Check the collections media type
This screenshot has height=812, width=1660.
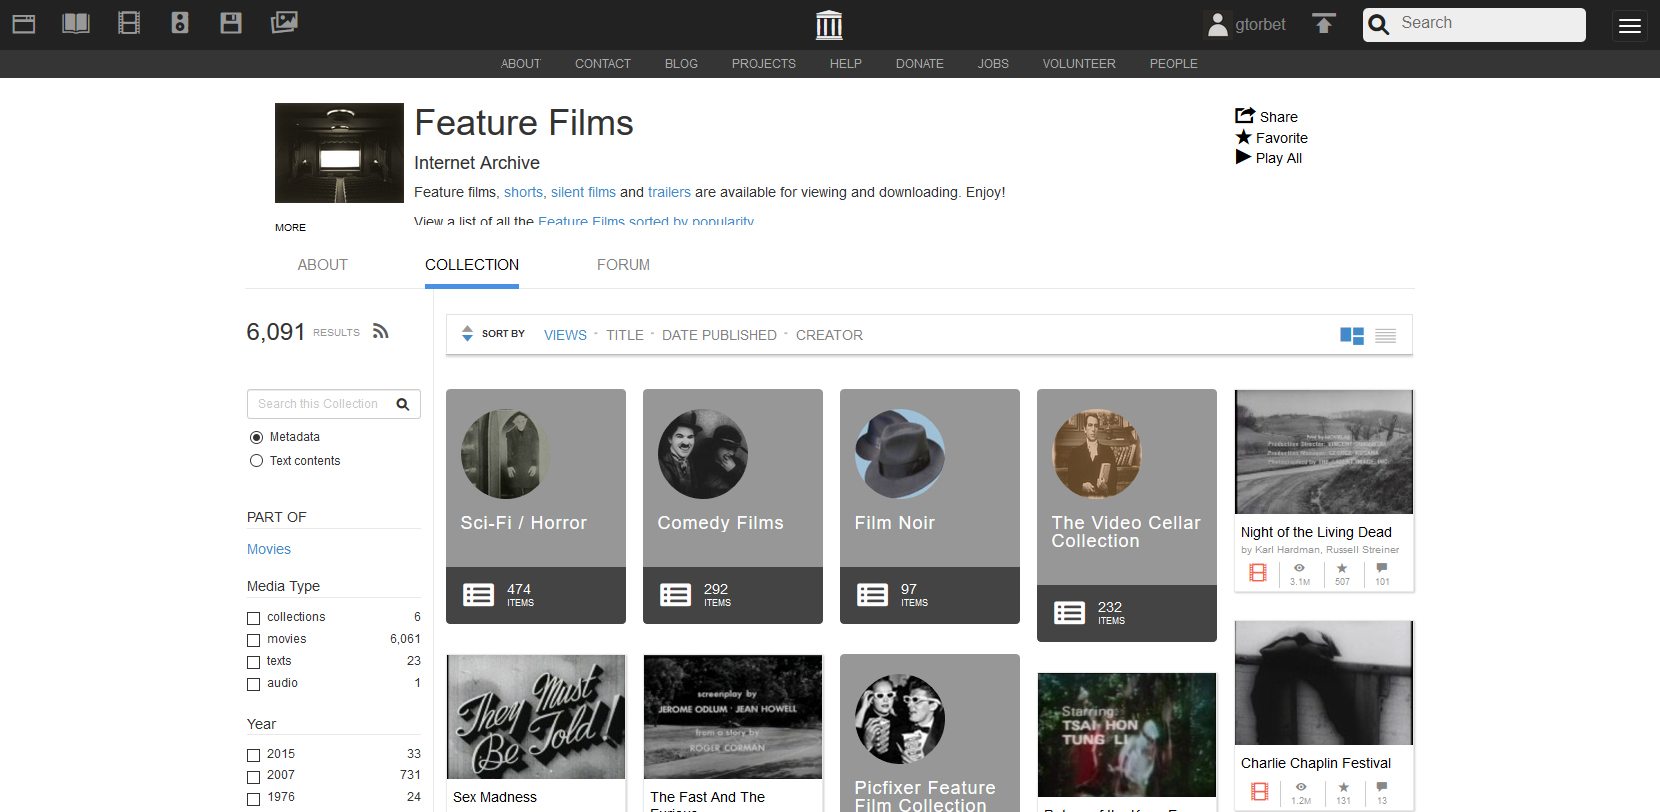point(253,618)
